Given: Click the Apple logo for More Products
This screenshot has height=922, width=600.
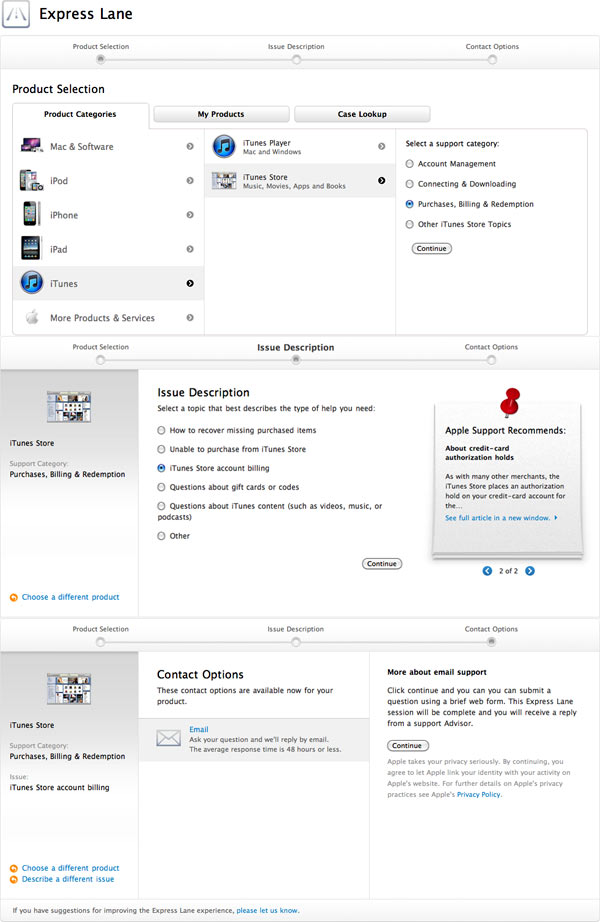Looking at the screenshot, I should 31,318.
